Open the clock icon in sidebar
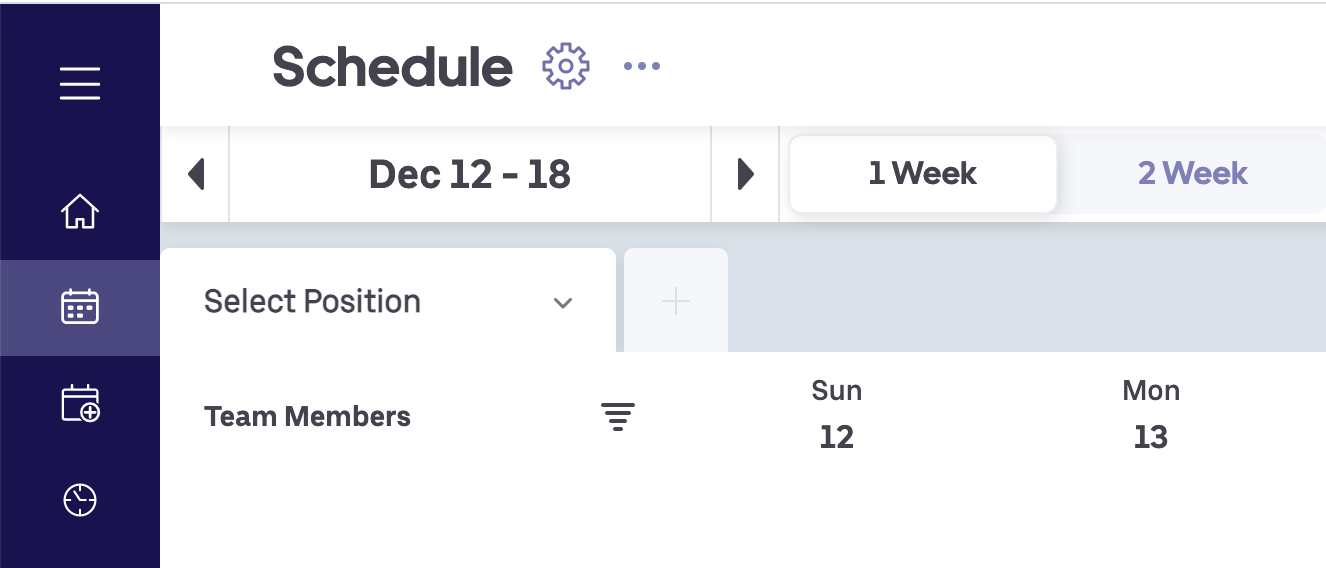This screenshot has width=1326, height=568. (80, 499)
